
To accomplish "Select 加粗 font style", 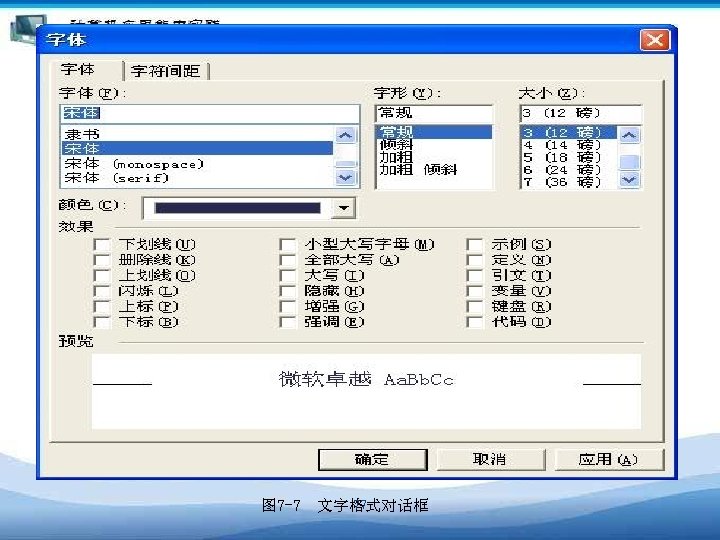I will point(434,157).
